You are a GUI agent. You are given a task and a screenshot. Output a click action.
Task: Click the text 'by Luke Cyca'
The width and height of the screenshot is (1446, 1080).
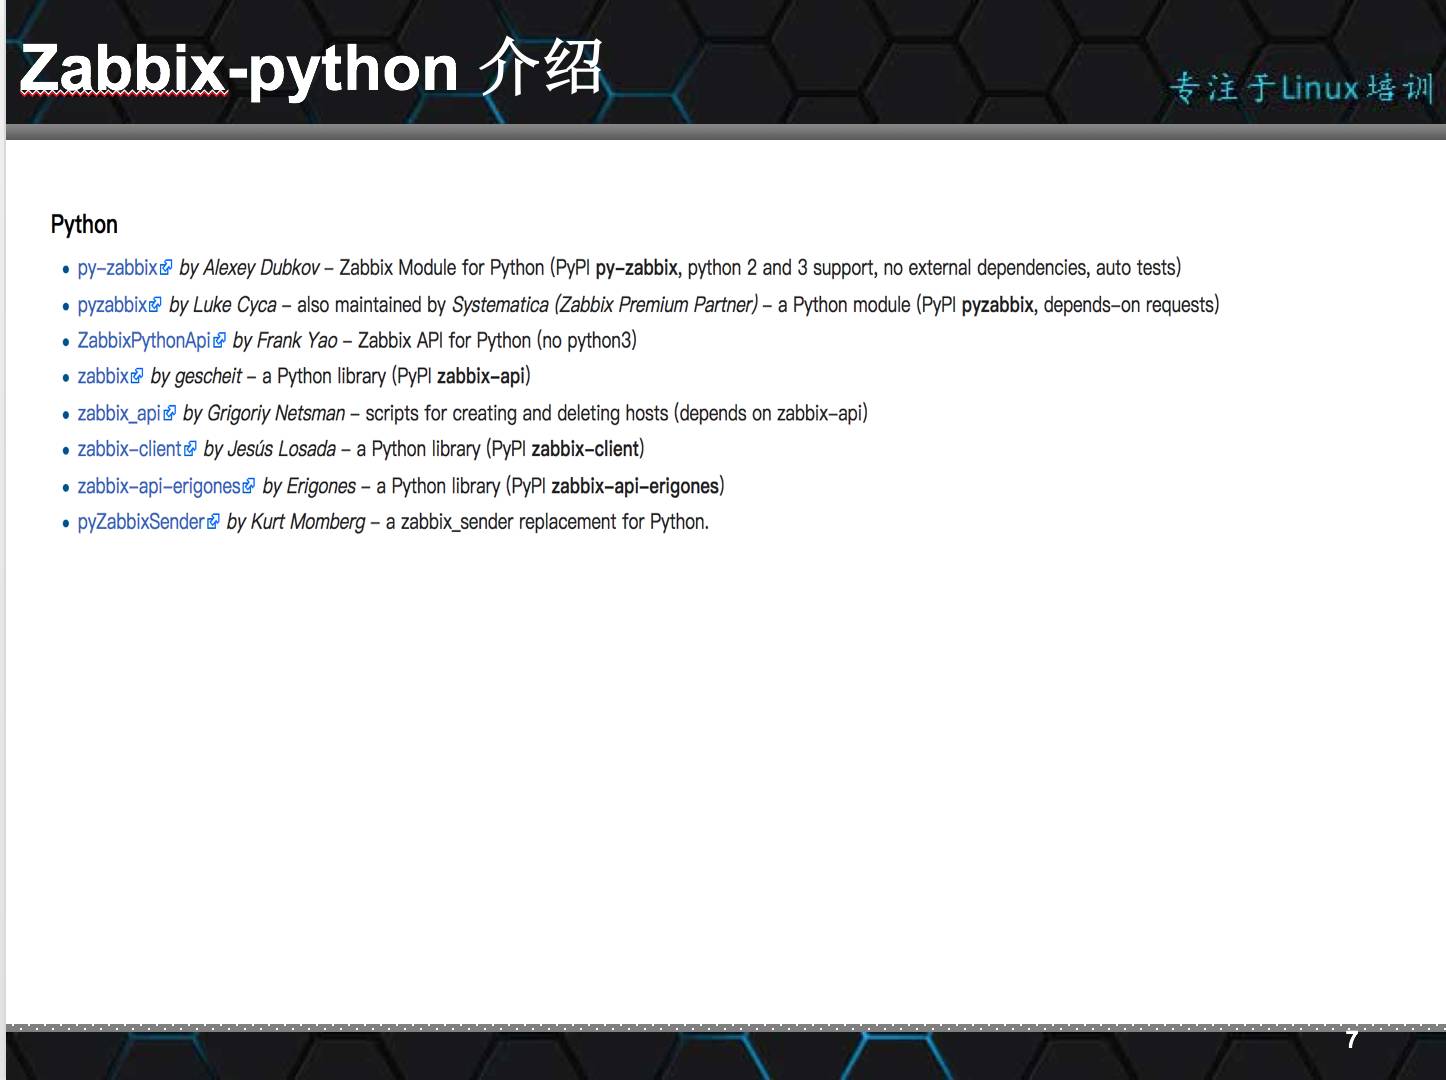(x=223, y=305)
